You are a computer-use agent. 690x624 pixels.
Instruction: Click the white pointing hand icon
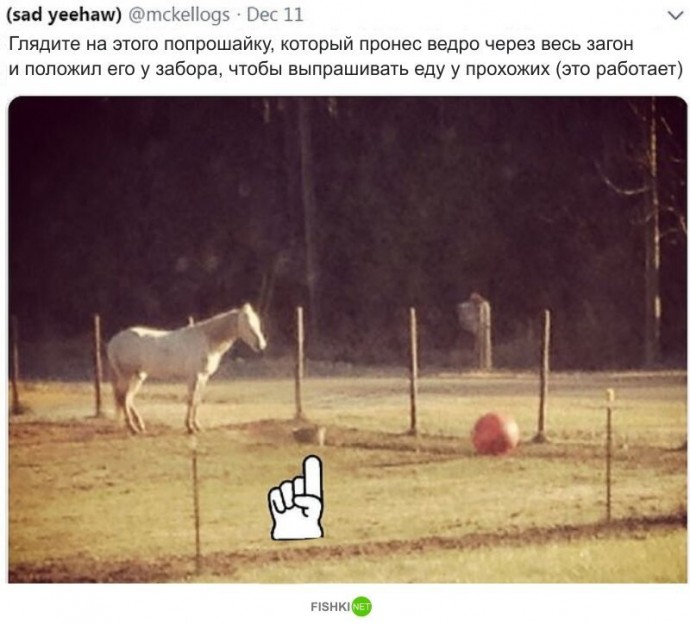coord(297,498)
